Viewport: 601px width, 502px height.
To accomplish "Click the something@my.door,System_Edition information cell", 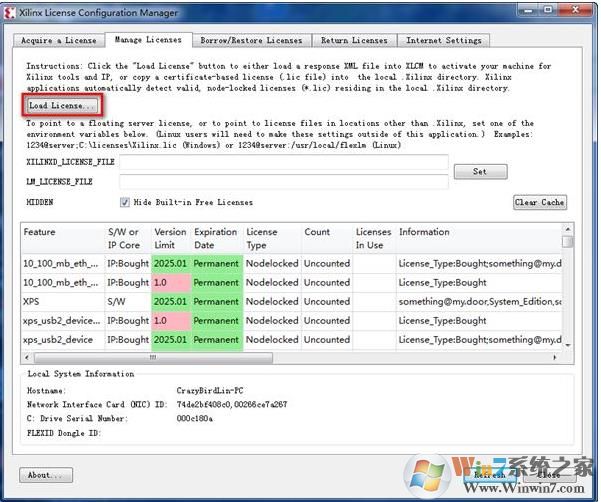I will tap(479, 302).
